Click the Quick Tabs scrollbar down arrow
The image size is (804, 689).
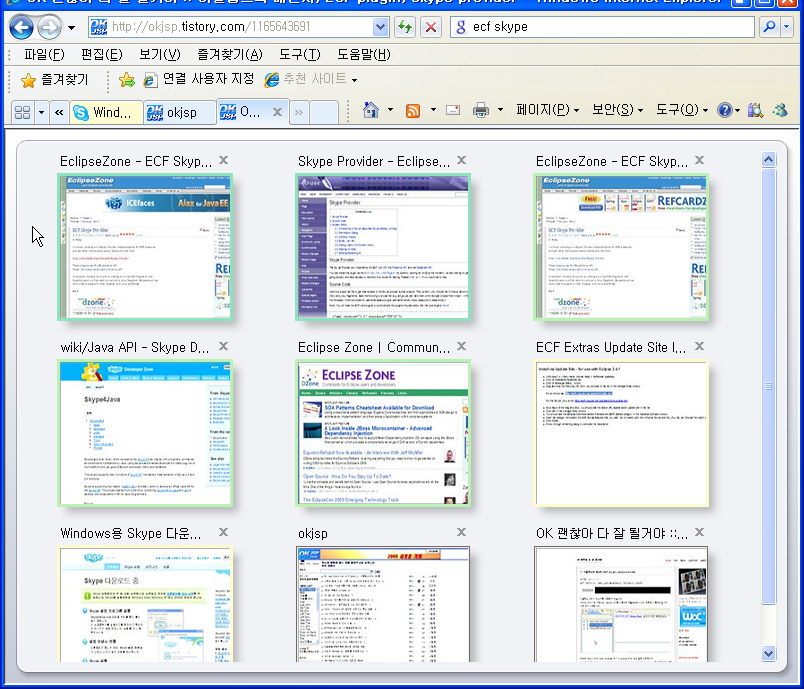pyautogui.click(x=768, y=653)
